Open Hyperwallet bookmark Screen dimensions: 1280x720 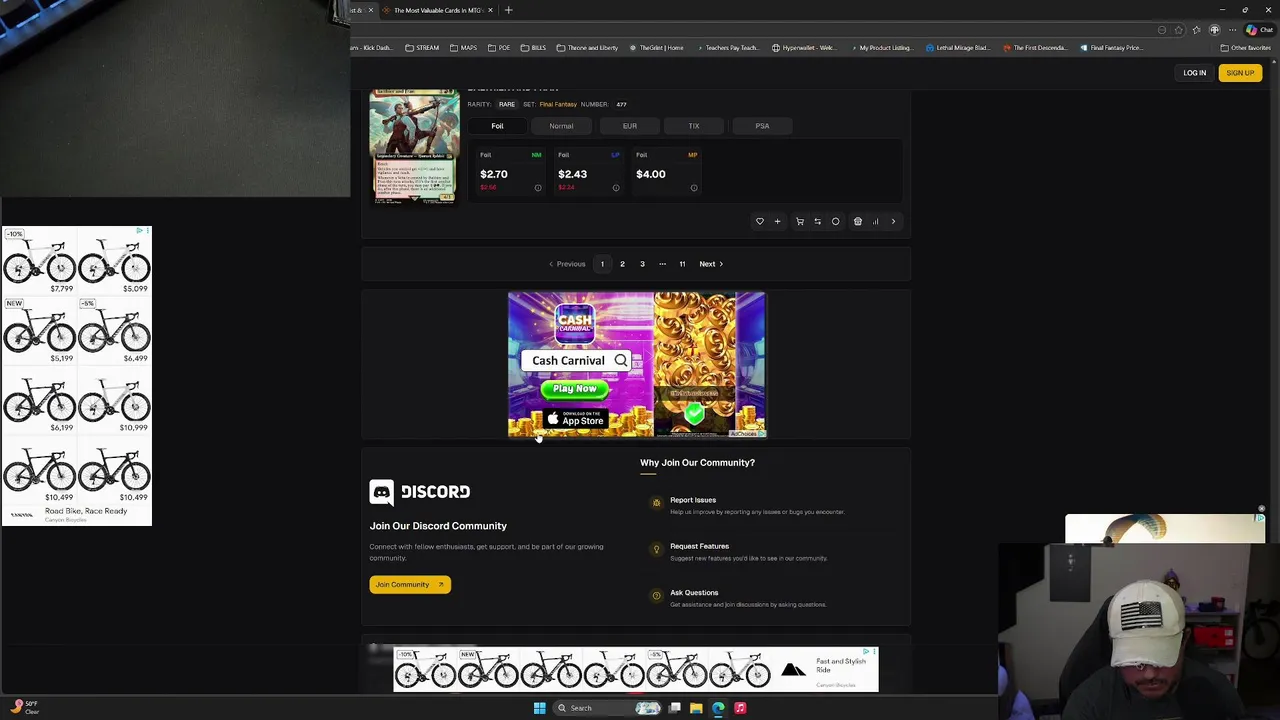(804, 48)
